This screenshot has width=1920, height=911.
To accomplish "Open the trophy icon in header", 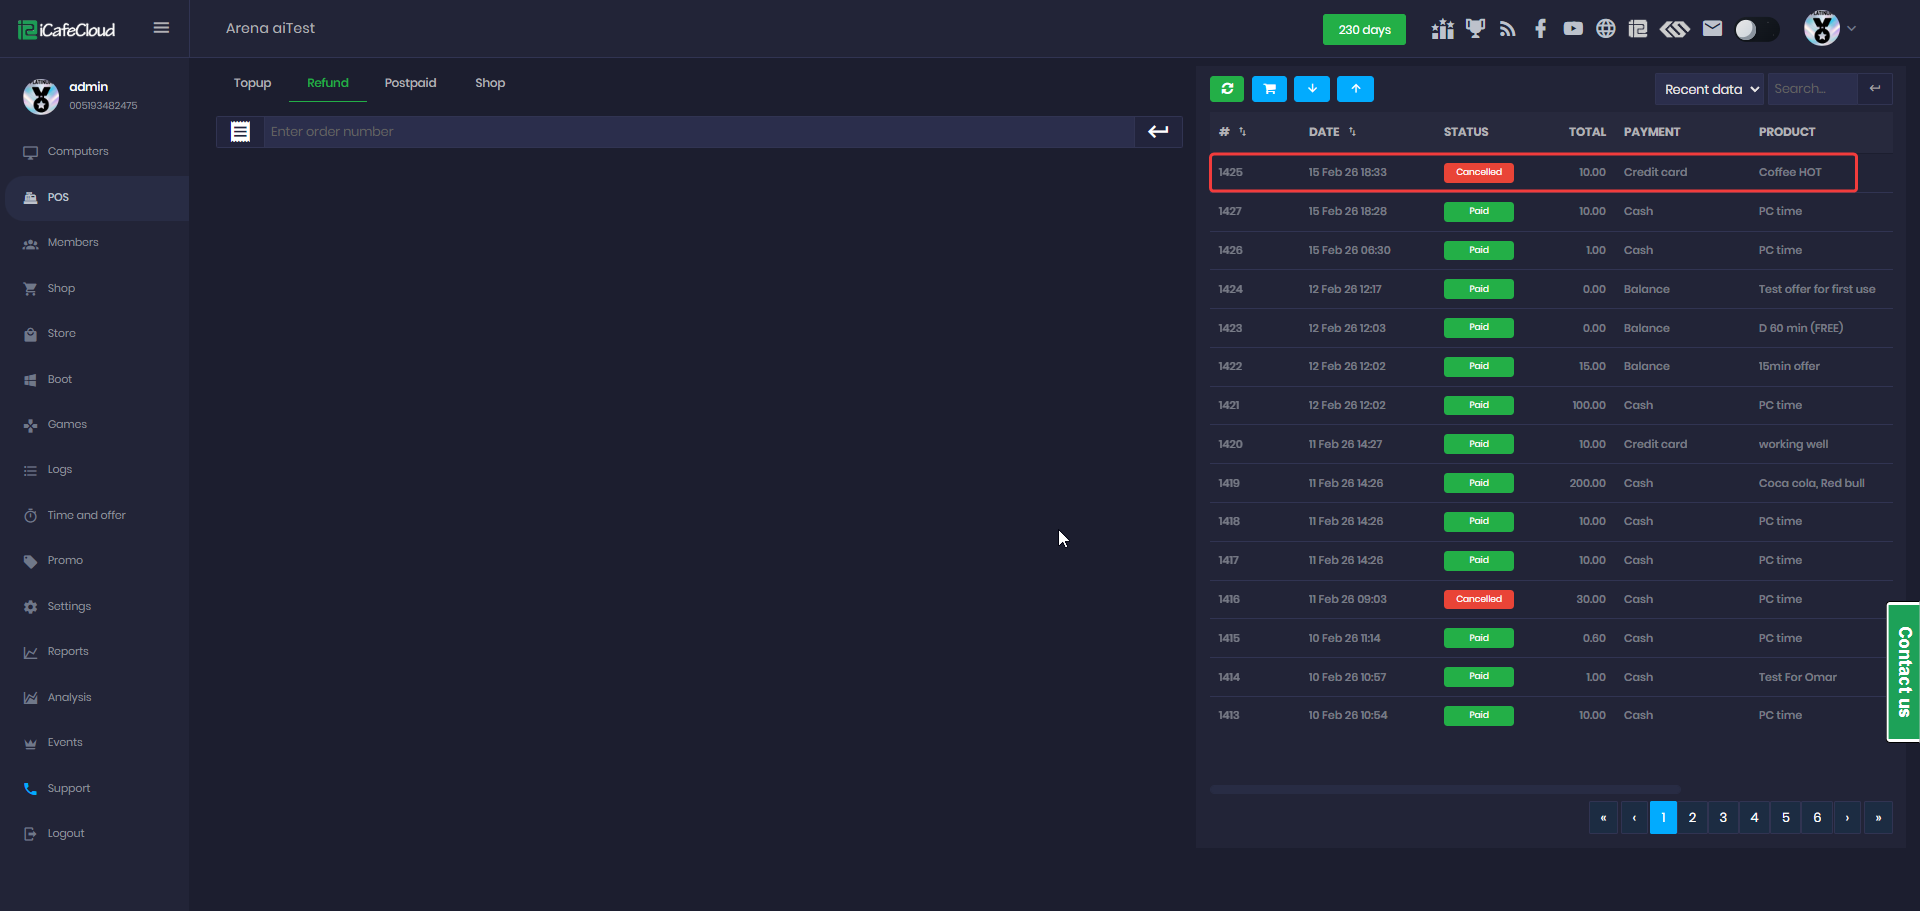I will pyautogui.click(x=1475, y=29).
